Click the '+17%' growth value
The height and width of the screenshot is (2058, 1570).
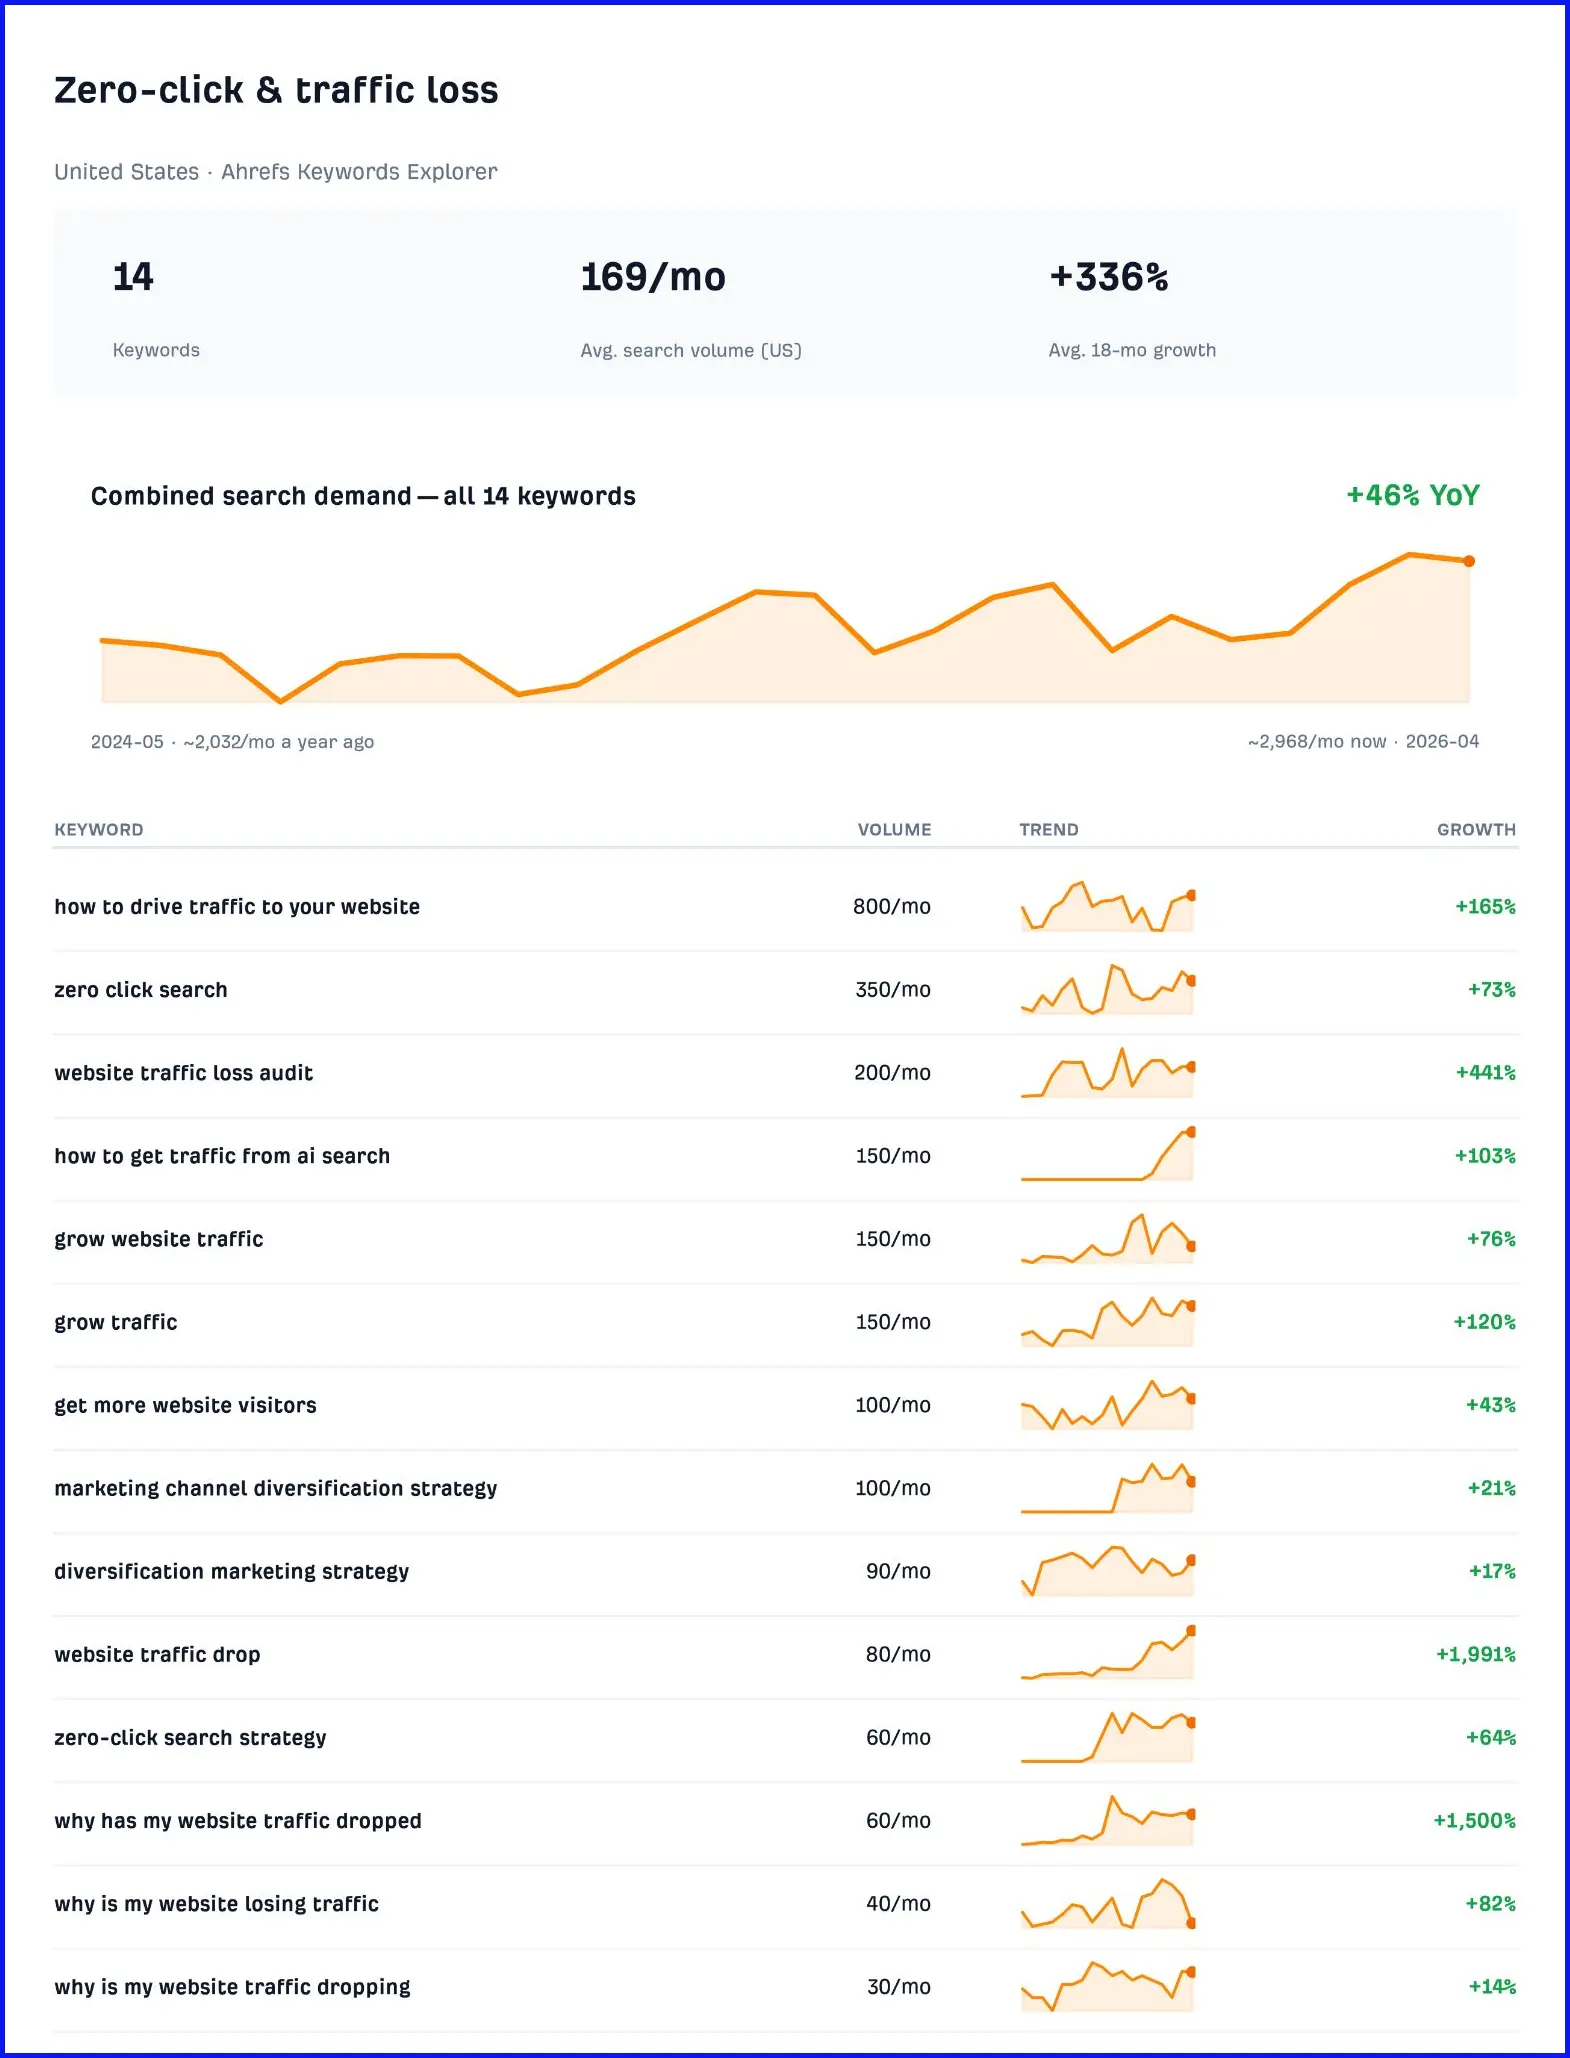pyautogui.click(x=1492, y=1571)
